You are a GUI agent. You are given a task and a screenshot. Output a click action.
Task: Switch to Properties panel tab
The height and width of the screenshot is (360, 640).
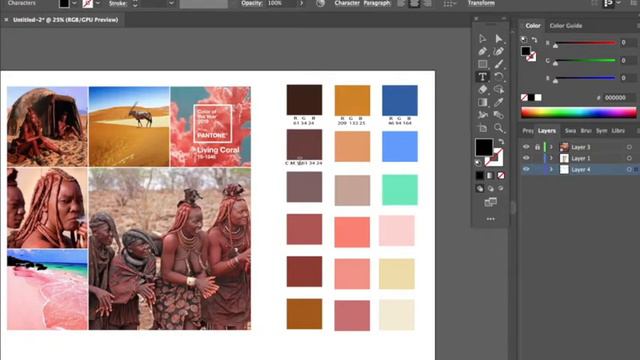click(x=528, y=131)
